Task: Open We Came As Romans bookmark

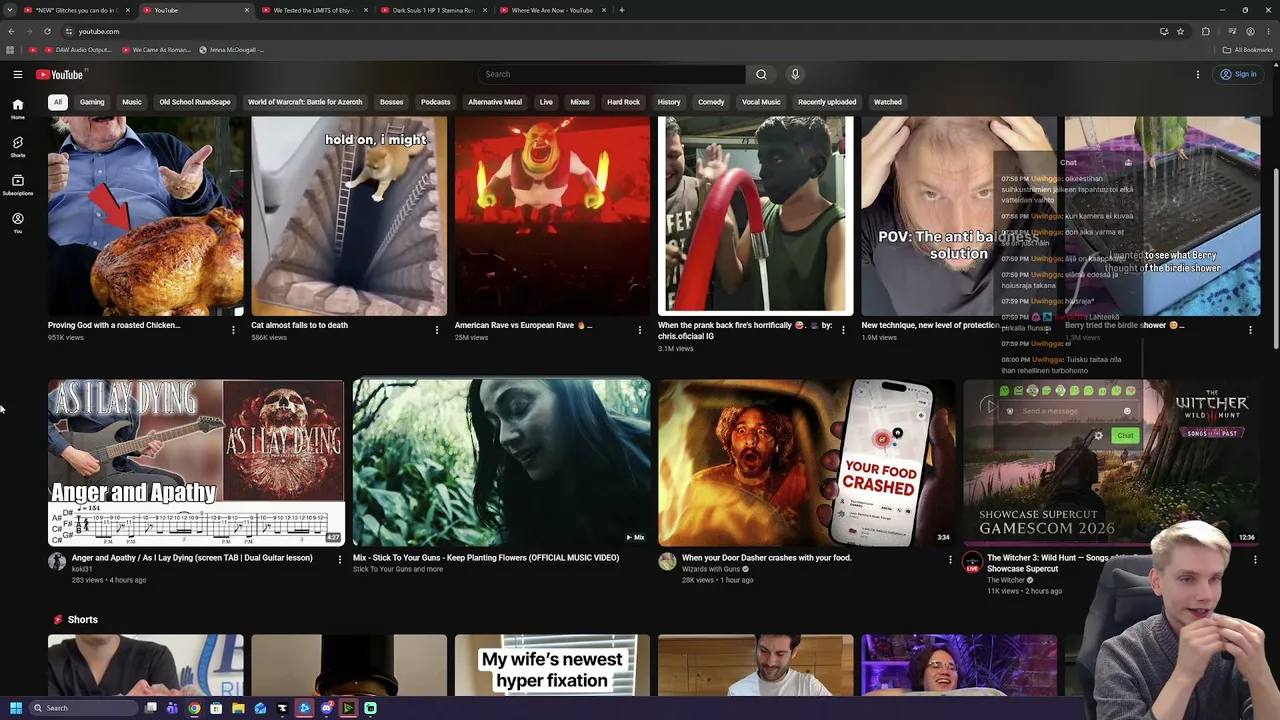Action: coord(154,50)
